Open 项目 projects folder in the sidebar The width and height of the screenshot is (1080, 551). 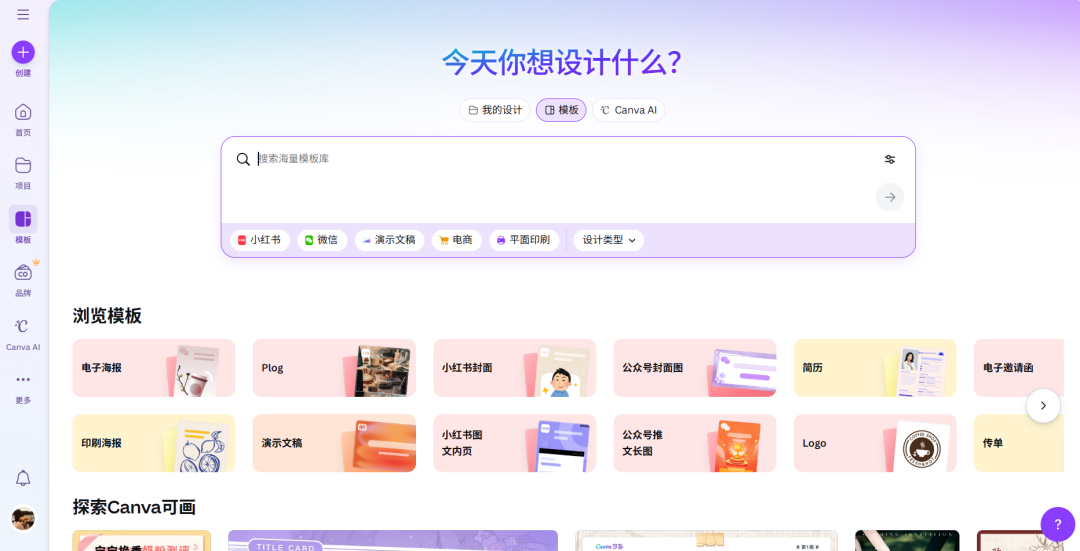(23, 166)
